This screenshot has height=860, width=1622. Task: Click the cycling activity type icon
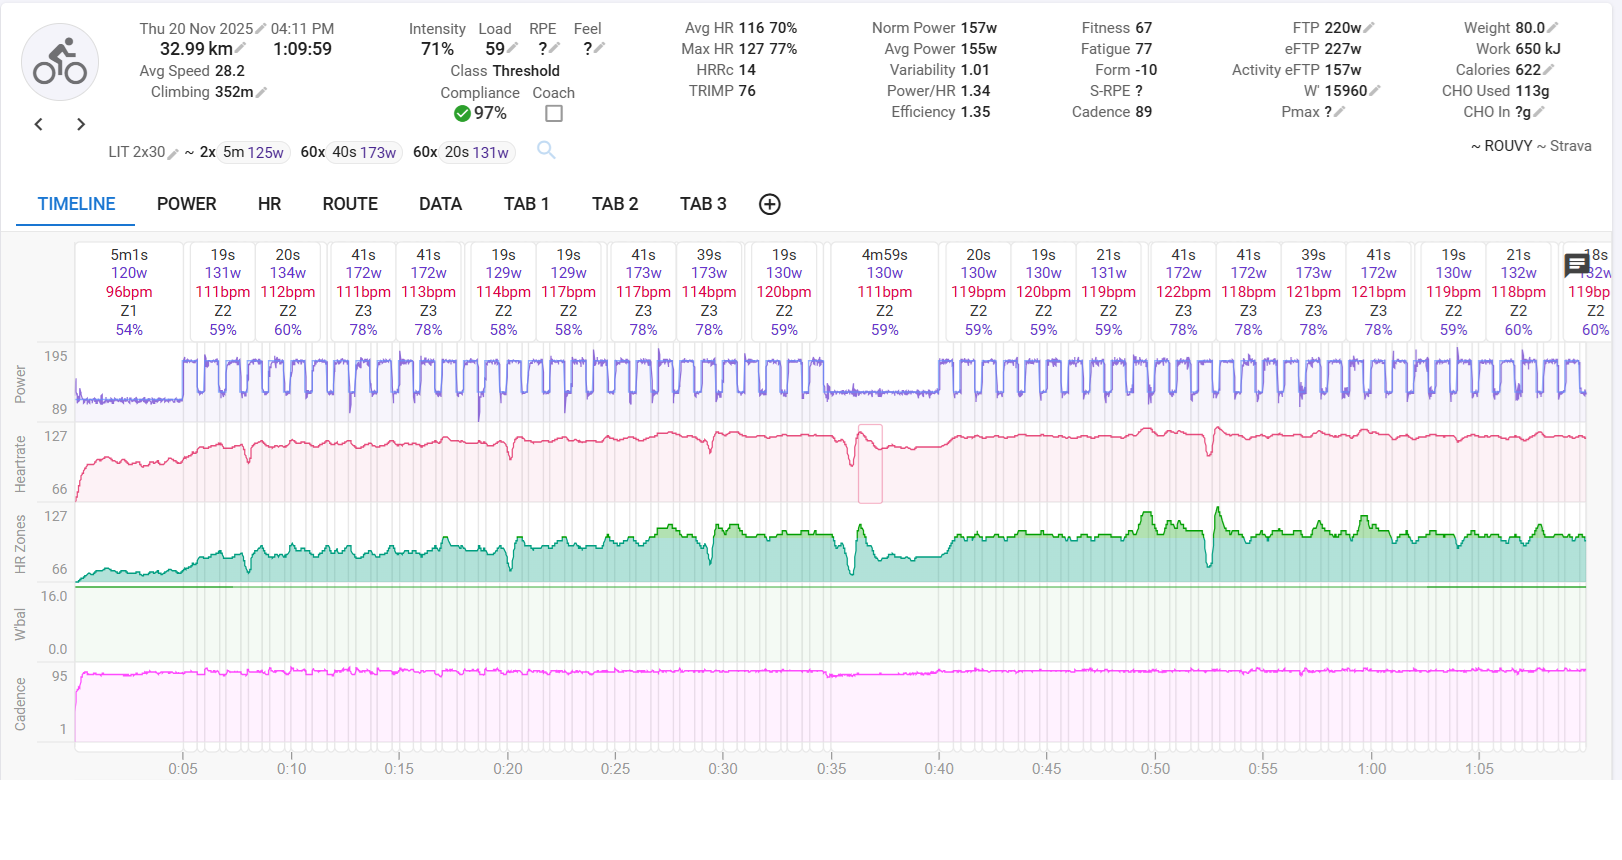60,63
